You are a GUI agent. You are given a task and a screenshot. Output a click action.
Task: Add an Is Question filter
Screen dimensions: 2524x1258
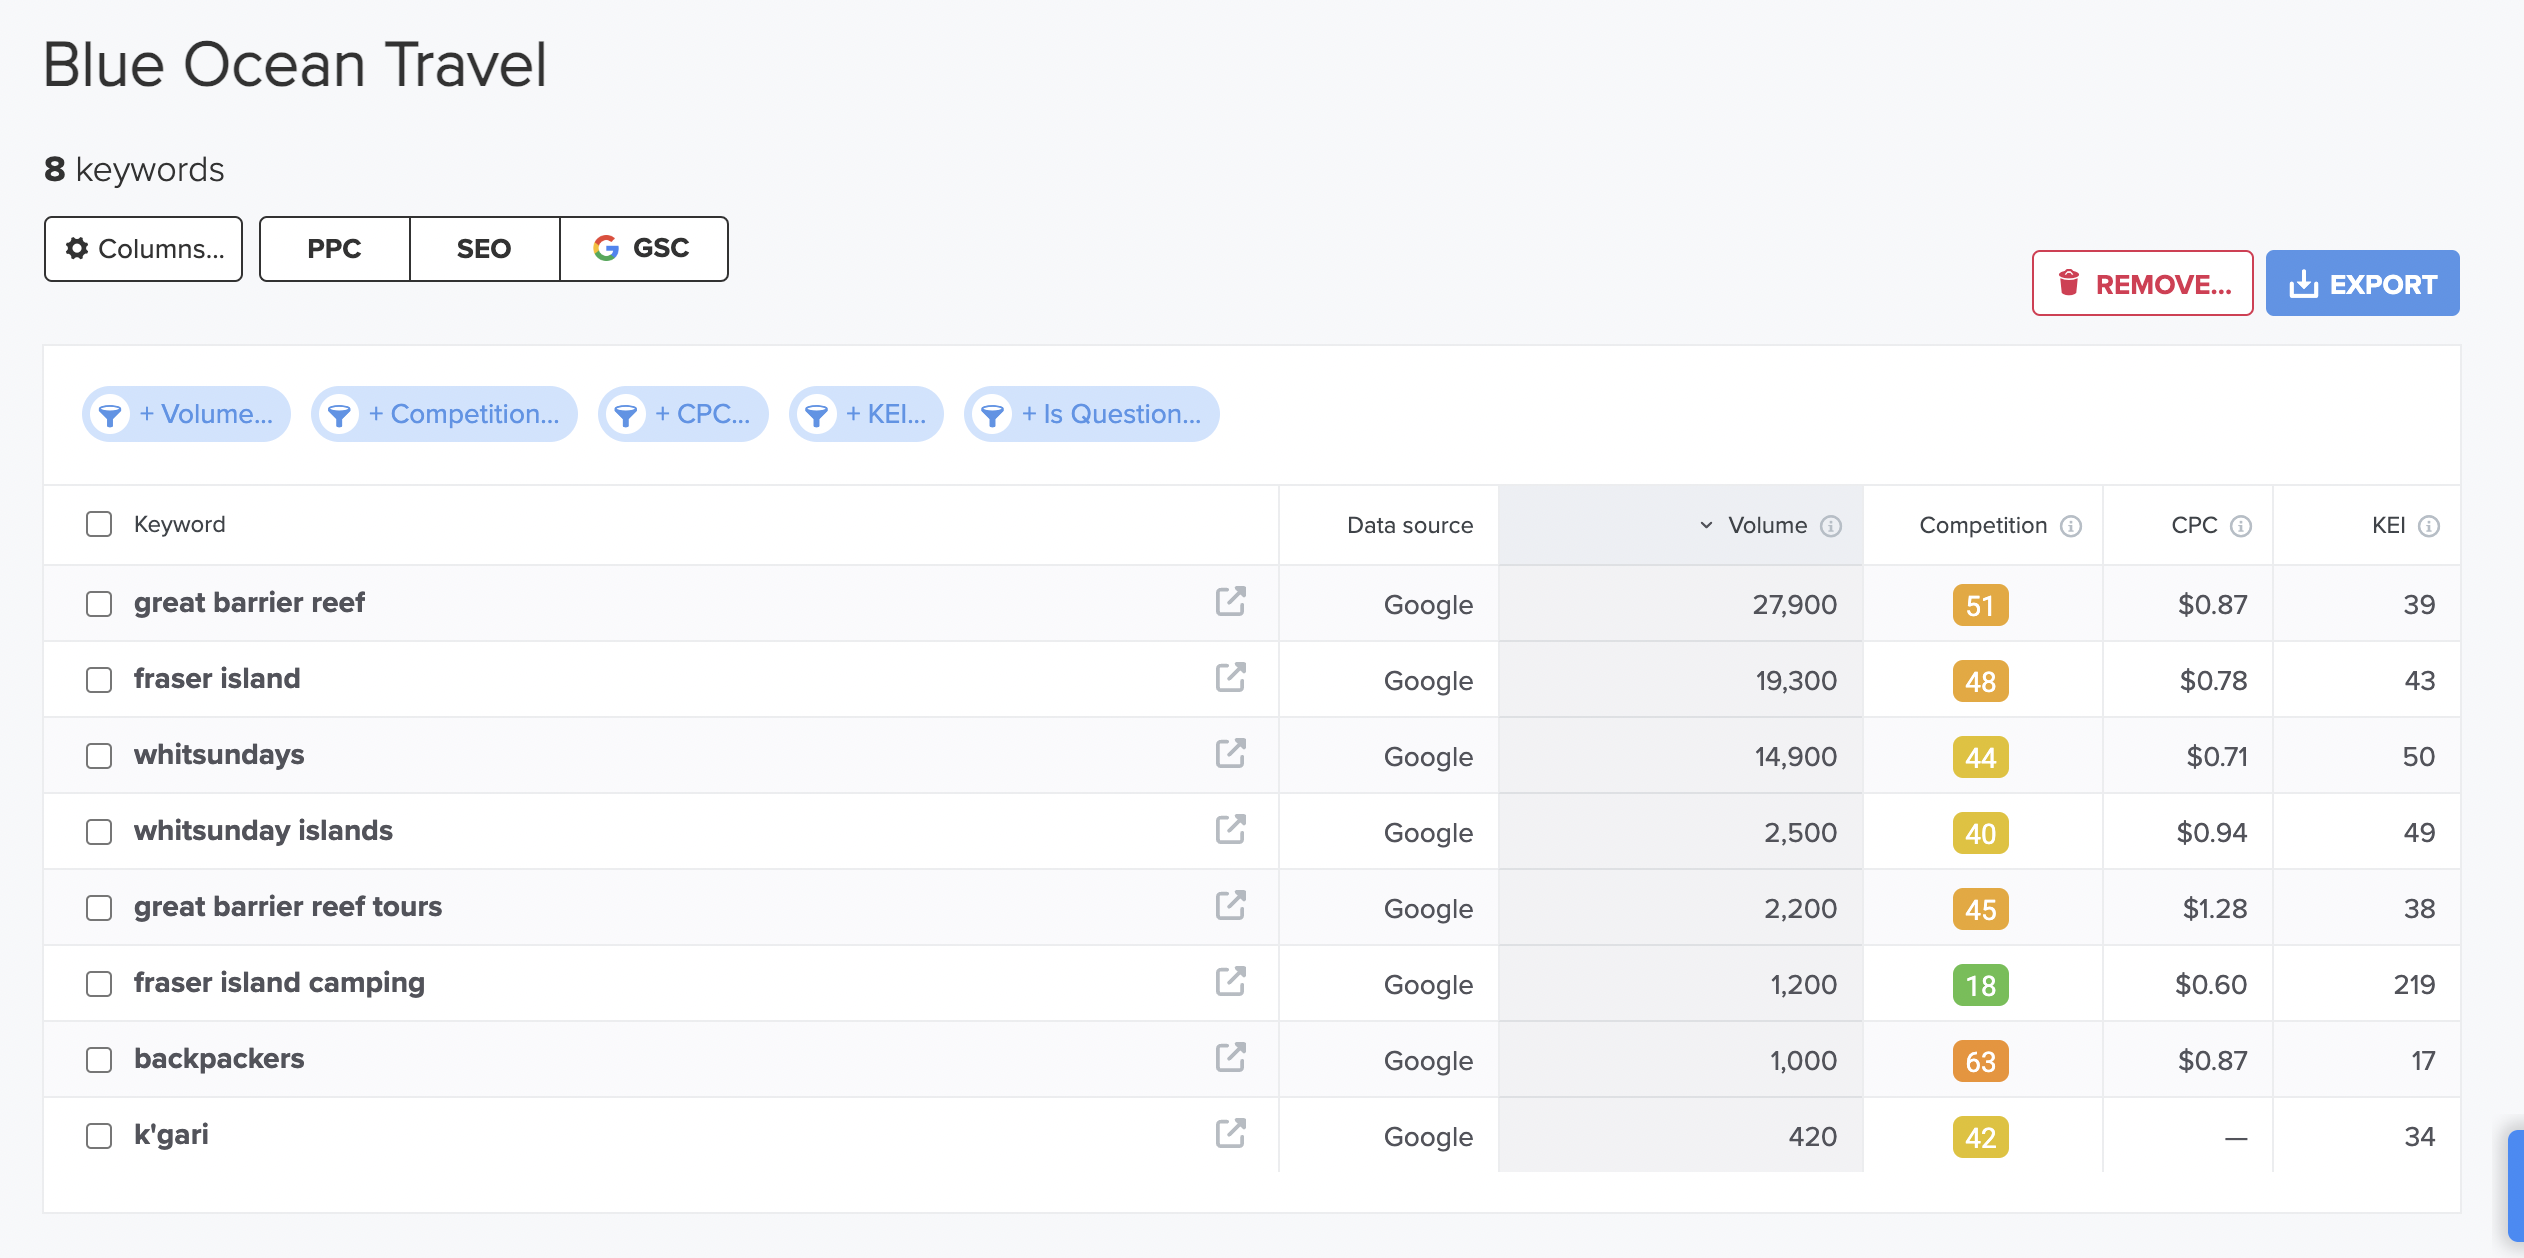1092,414
